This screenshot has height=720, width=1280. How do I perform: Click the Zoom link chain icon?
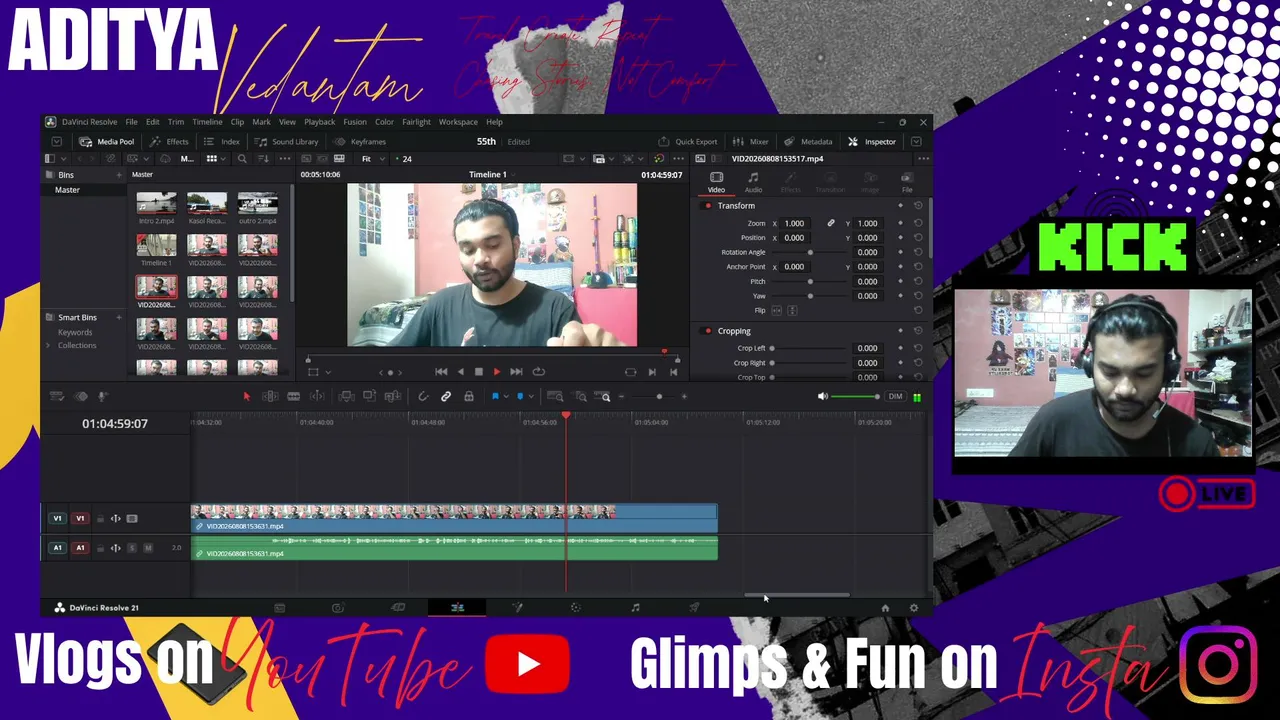click(831, 224)
